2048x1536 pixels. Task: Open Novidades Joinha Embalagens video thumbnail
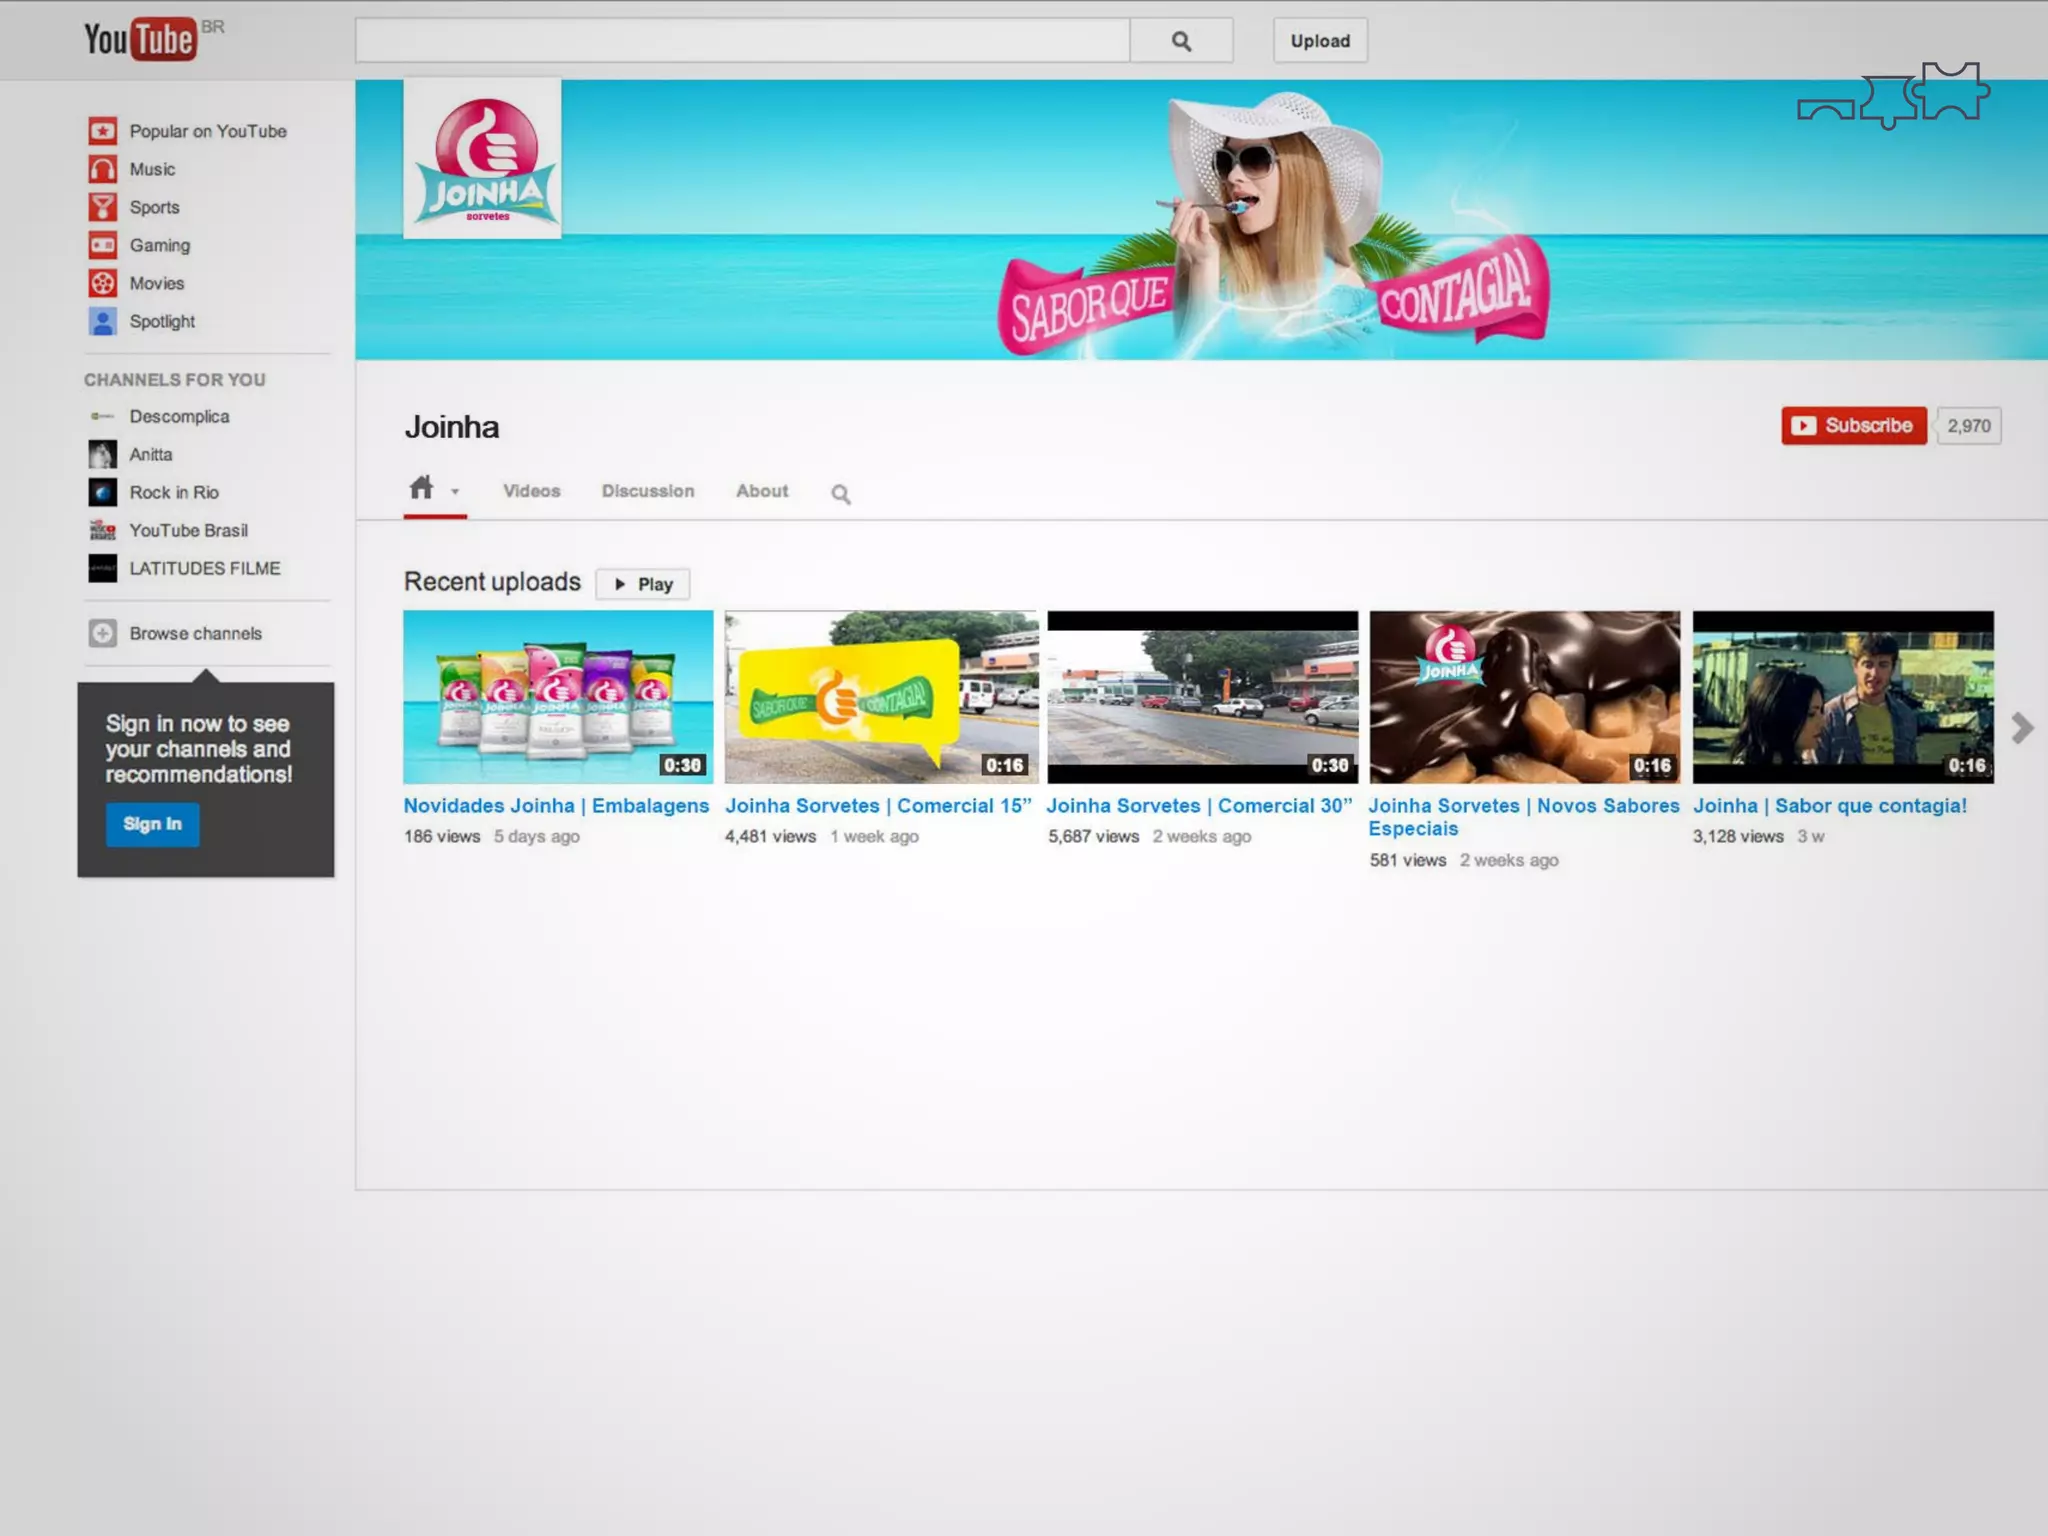558,697
